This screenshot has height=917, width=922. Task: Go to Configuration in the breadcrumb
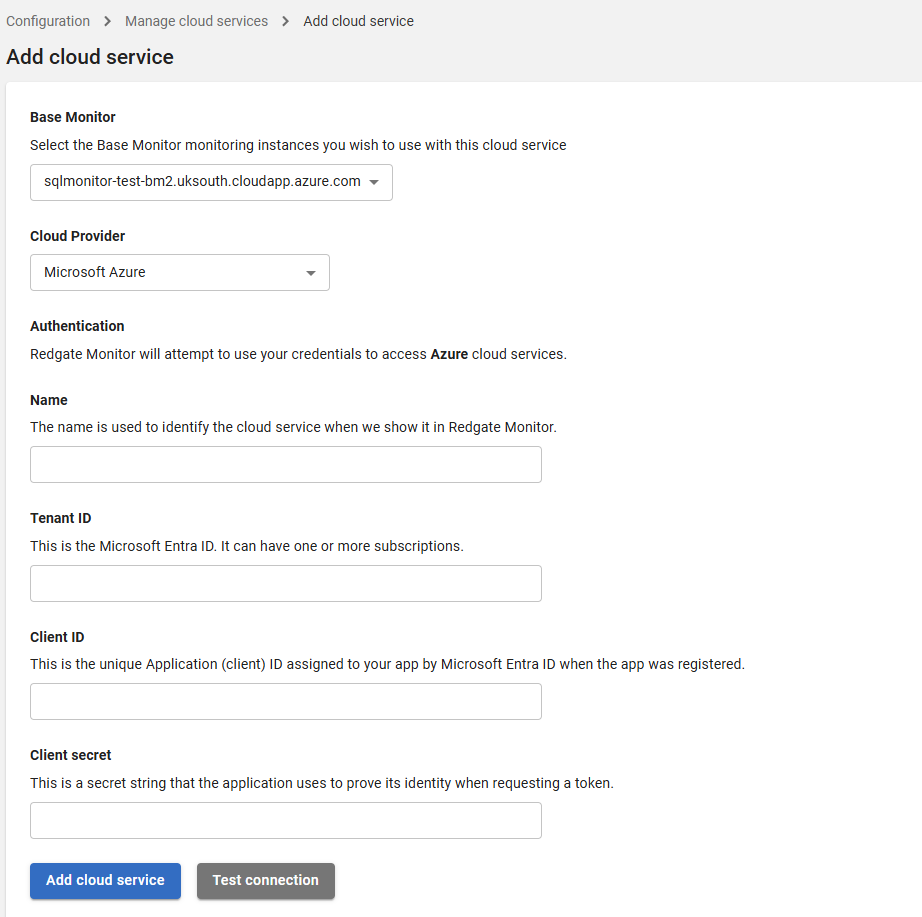point(48,21)
